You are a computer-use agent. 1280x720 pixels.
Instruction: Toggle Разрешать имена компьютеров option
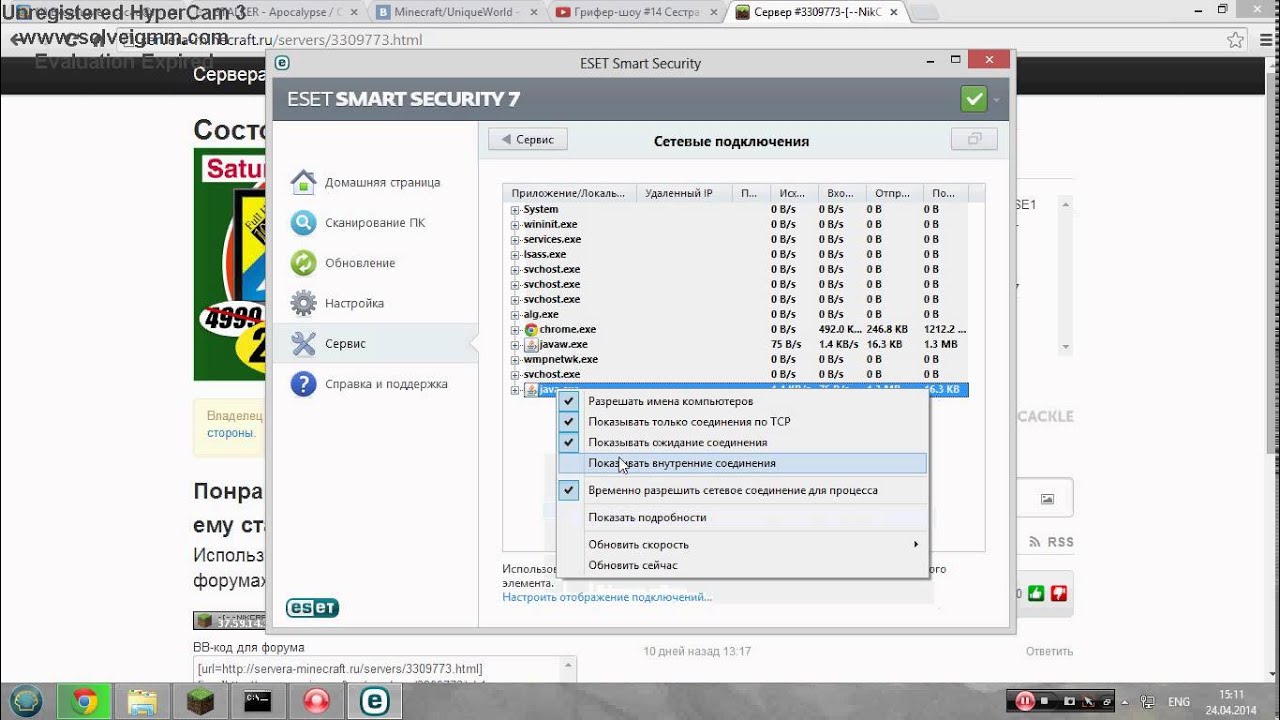[741, 401]
